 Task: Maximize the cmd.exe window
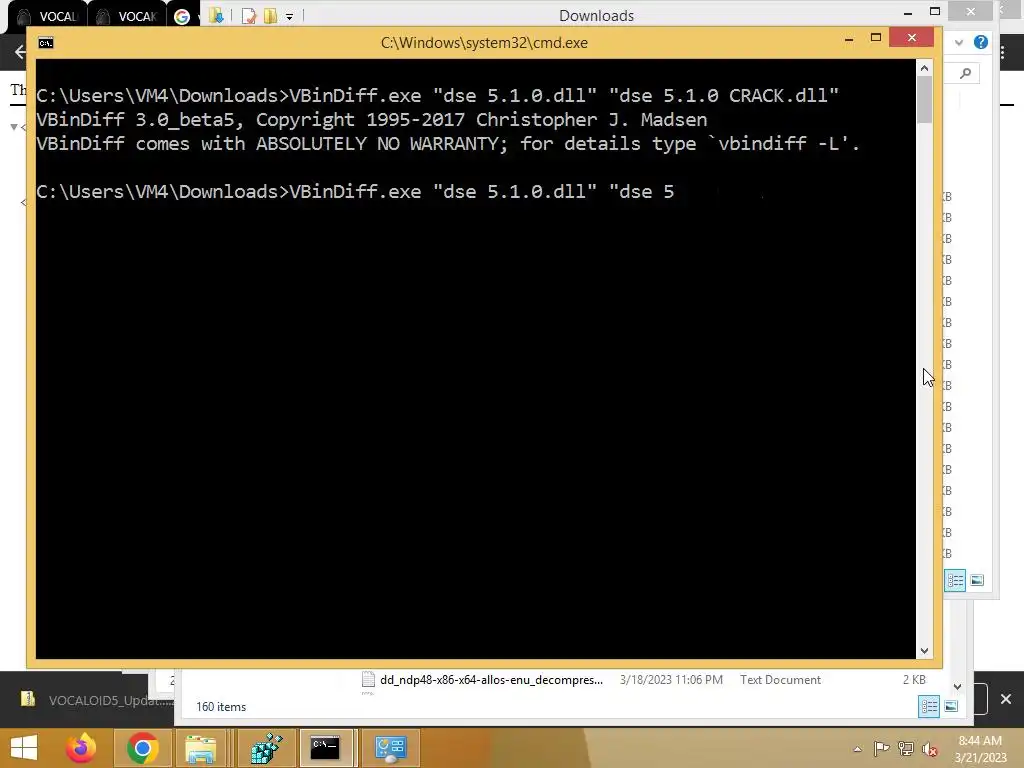pyautogui.click(x=876, y=38)
